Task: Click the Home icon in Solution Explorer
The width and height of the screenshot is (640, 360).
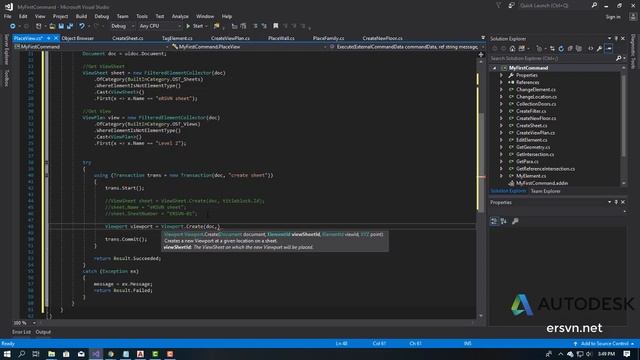Action: click(x=512, y=49)
